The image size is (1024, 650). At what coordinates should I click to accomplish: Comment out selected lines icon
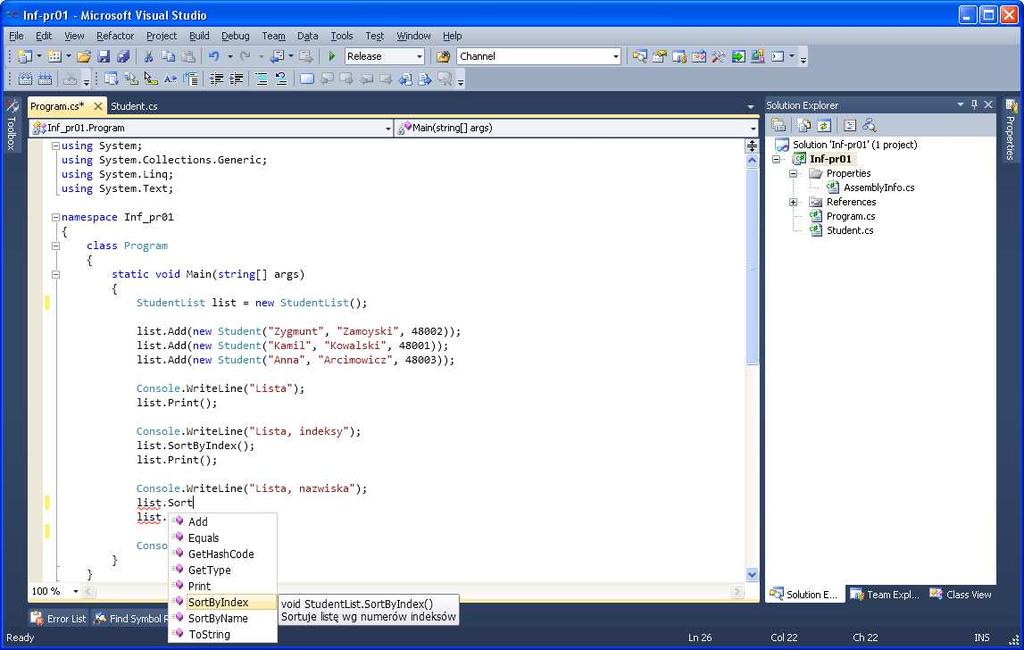(x=261, y=80)
